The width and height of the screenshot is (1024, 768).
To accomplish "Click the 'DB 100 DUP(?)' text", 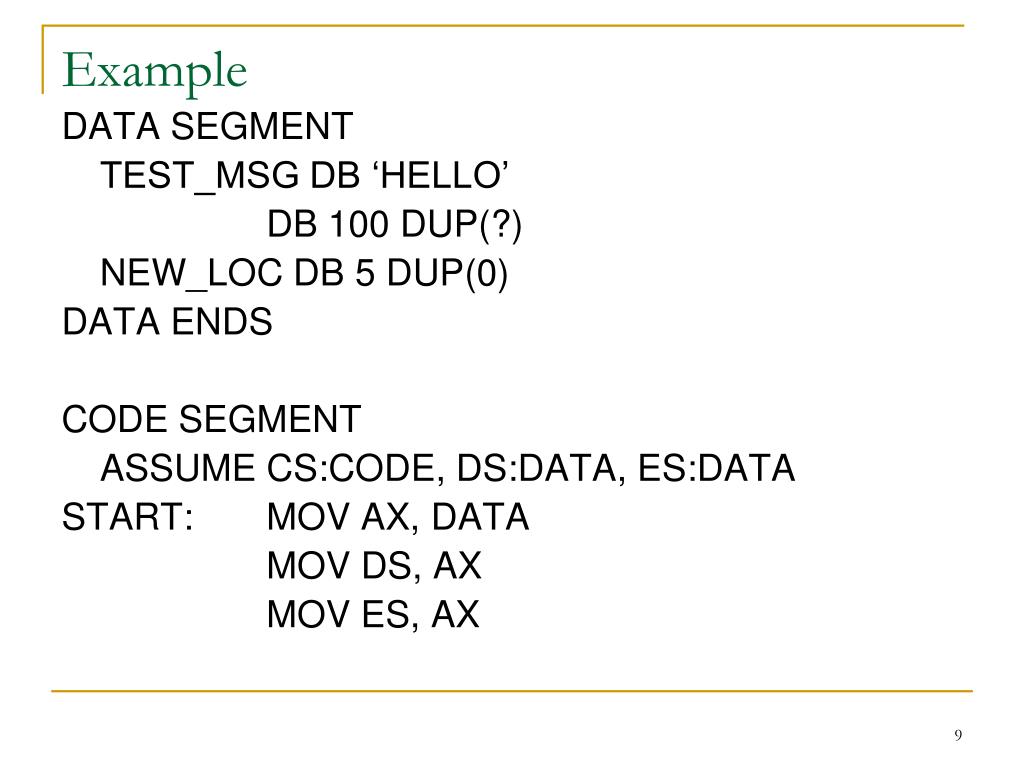I will point(394,225).
